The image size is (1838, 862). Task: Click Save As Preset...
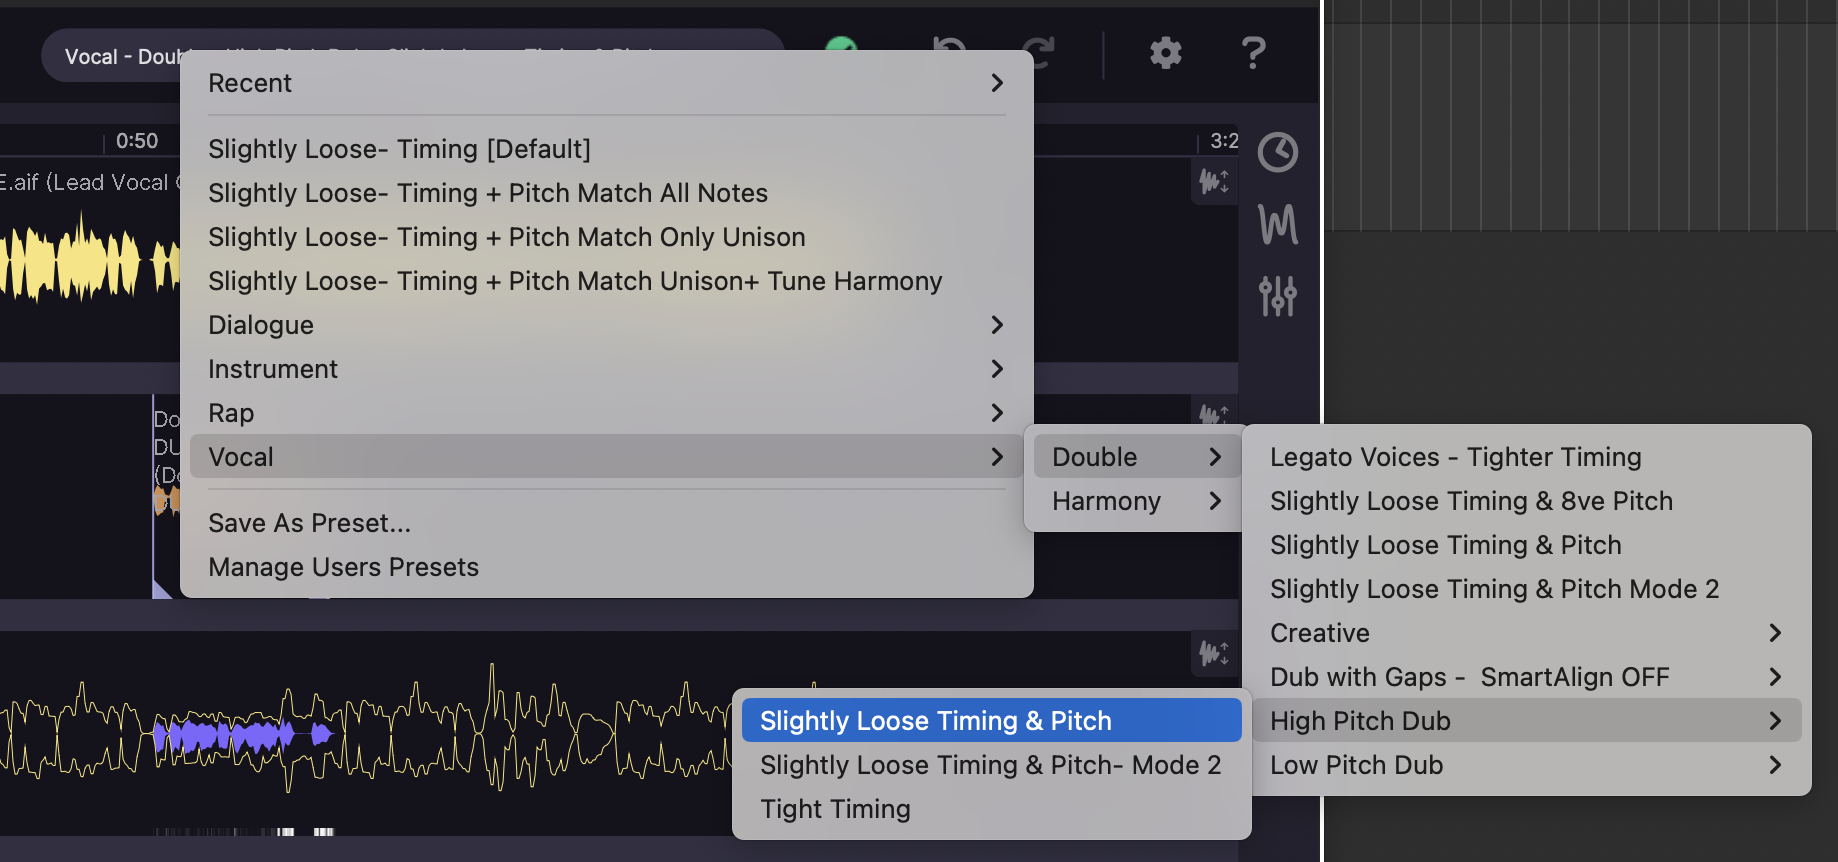point(309,523)
